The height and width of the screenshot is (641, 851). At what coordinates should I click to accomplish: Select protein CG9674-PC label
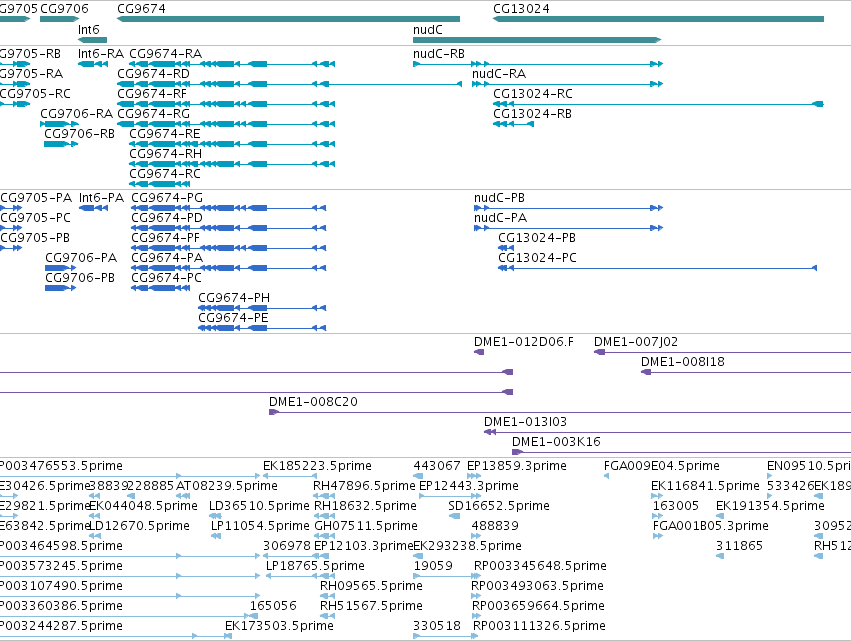point(167,278)
